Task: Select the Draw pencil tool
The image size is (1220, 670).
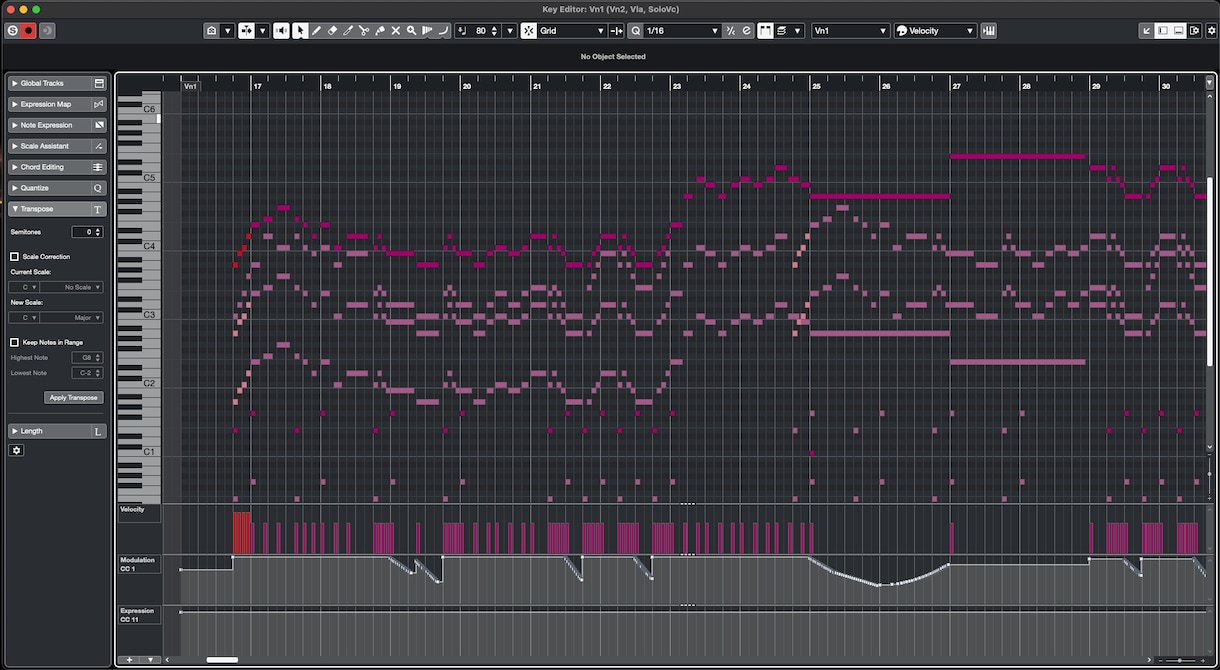Action: click(316, 31)
